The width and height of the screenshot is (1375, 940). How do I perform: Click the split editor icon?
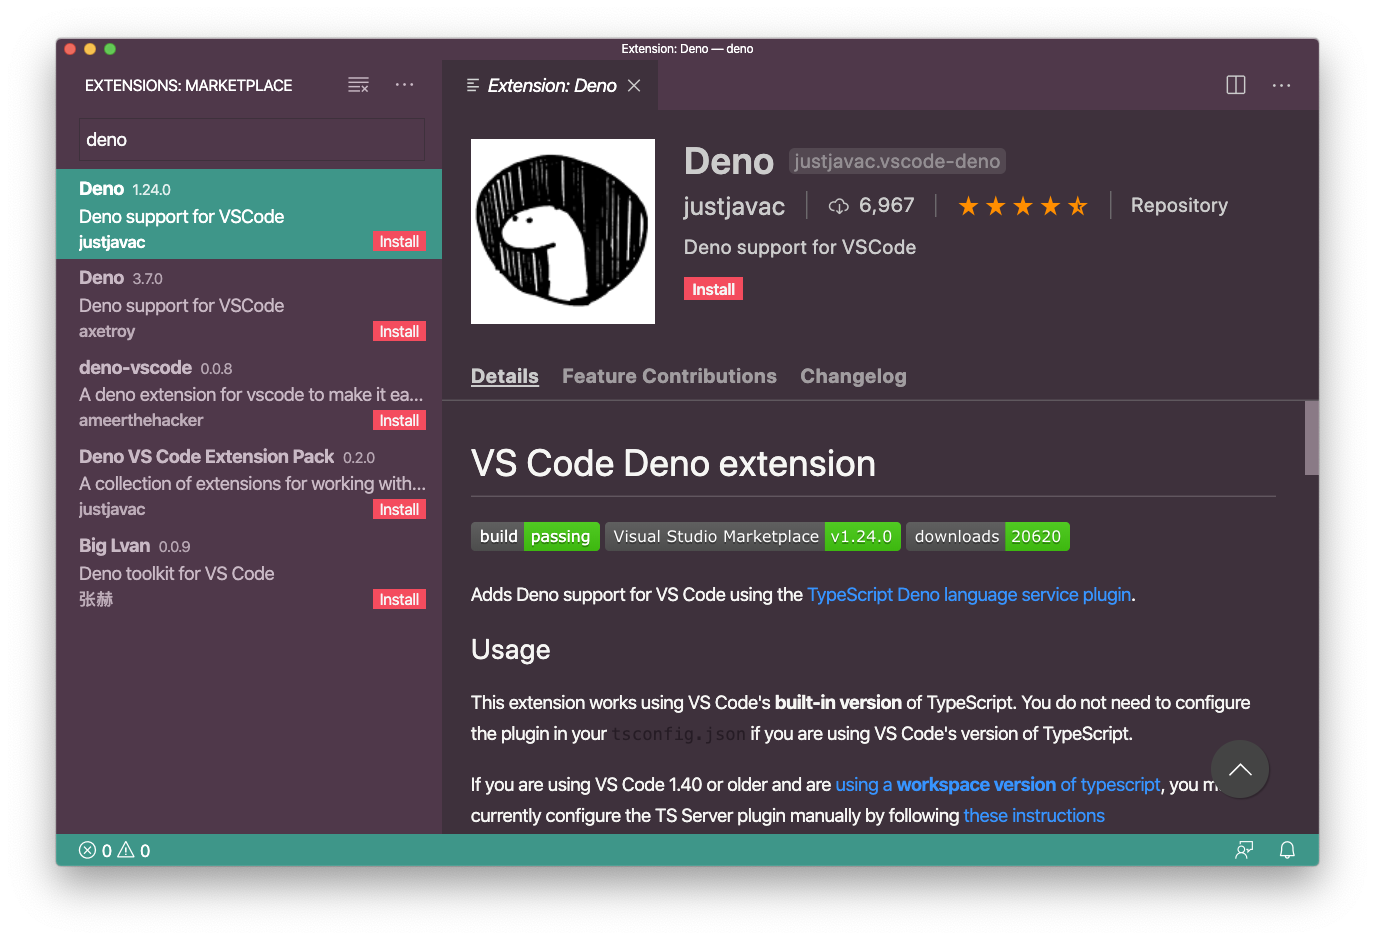[x=1236, y=85]
